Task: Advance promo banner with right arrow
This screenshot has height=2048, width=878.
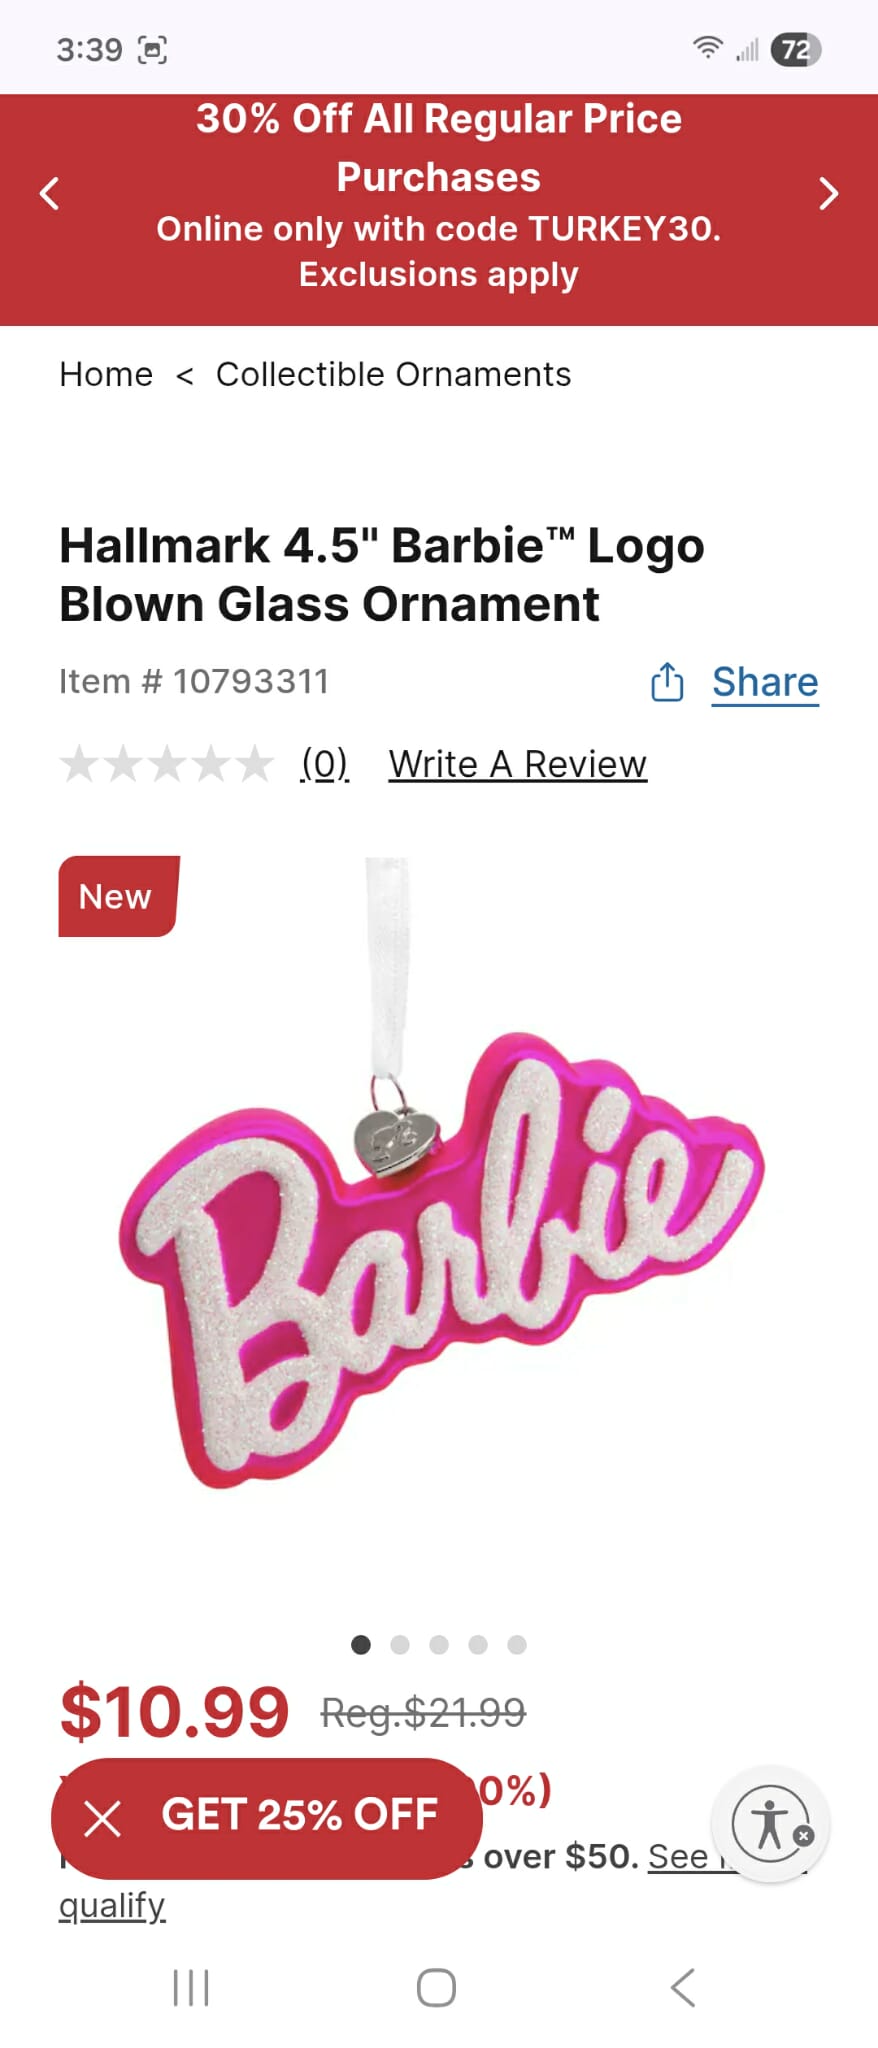Action: (x=828, y=192)
